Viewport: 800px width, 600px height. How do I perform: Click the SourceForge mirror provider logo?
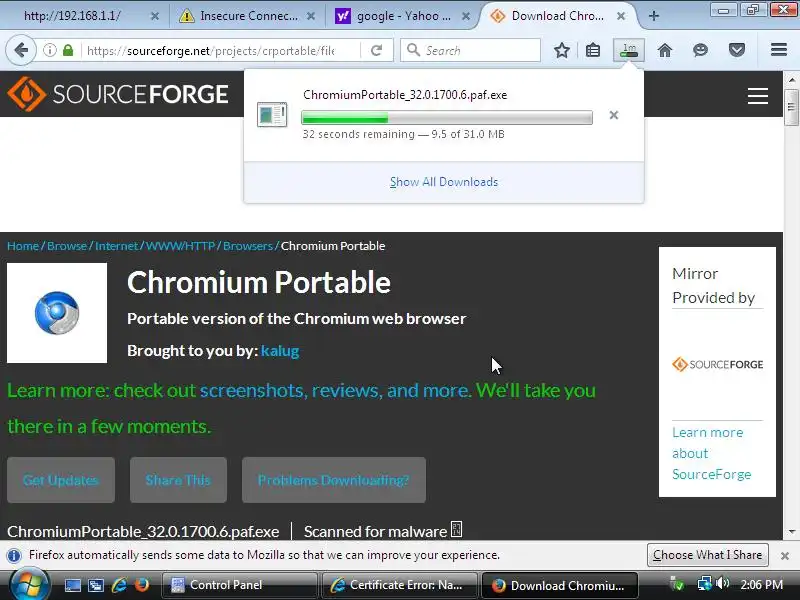(x=718, y=364)
